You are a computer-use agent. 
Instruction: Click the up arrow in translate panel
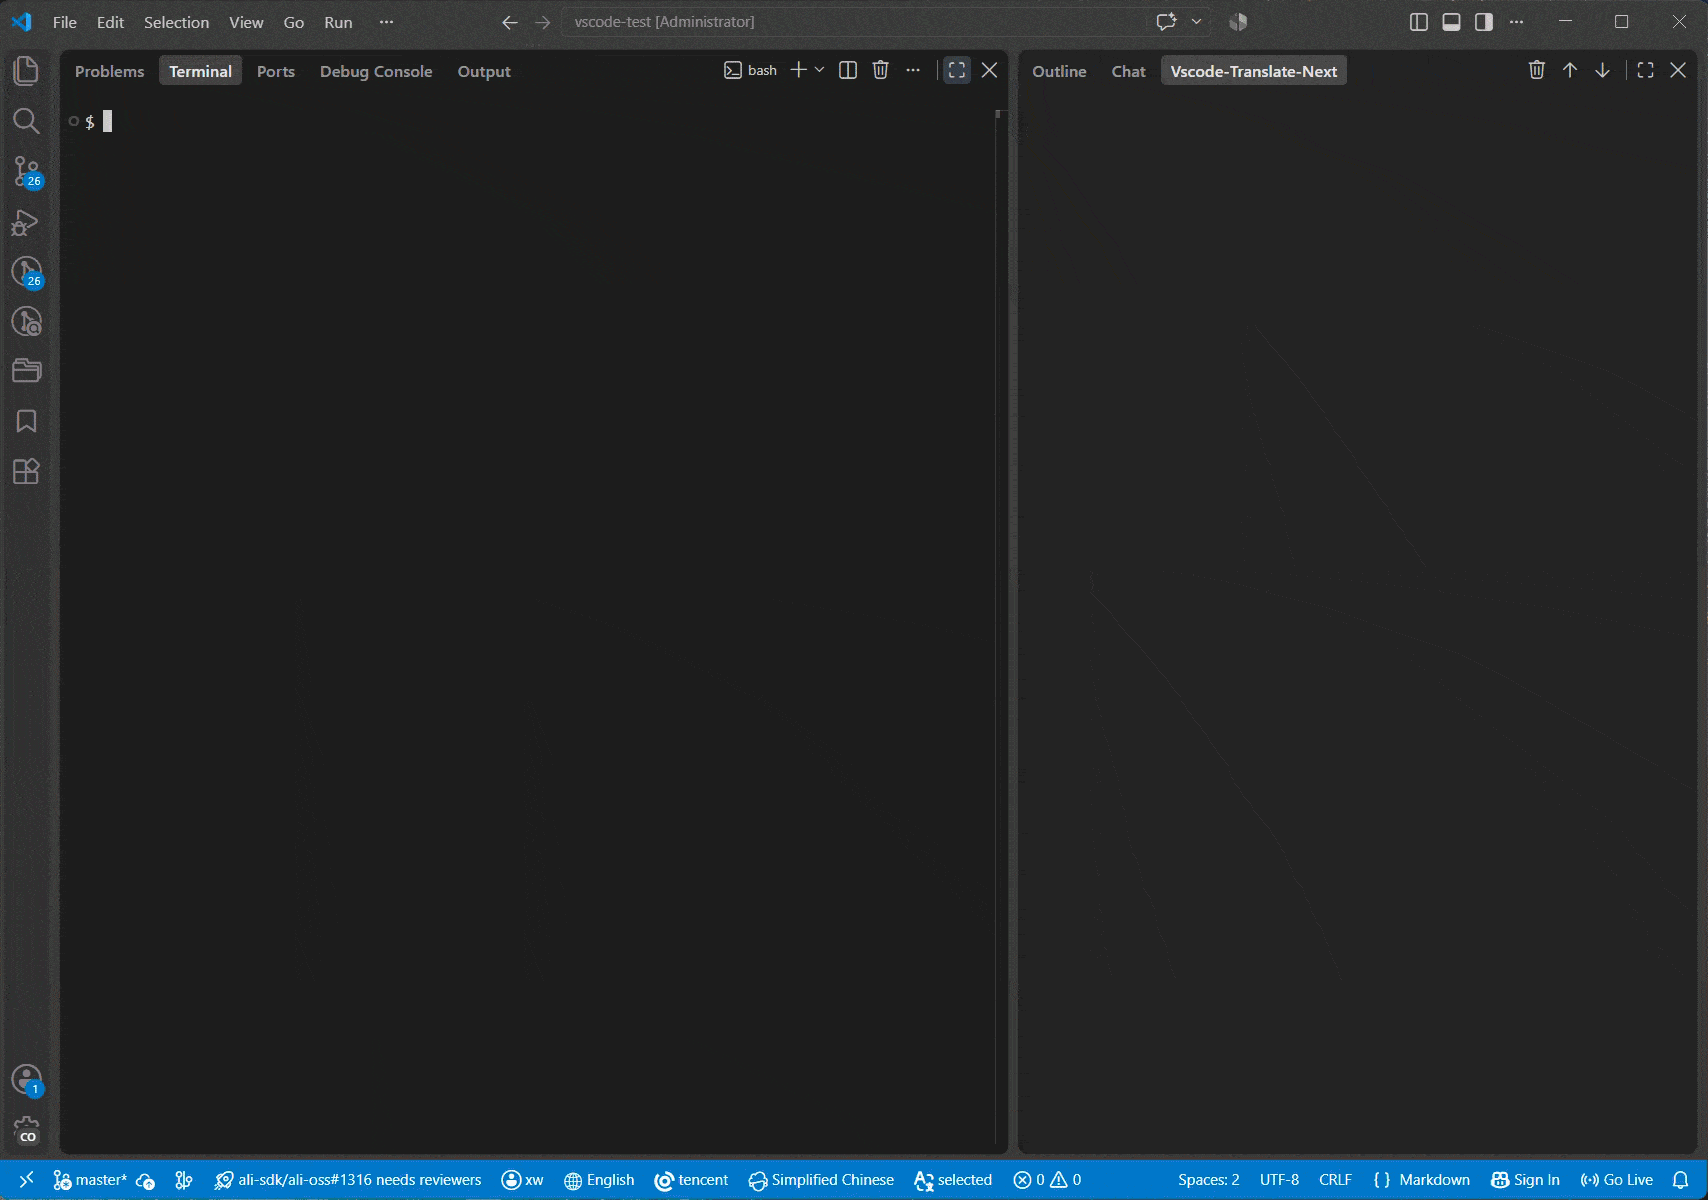click(x=1570, y=70)
